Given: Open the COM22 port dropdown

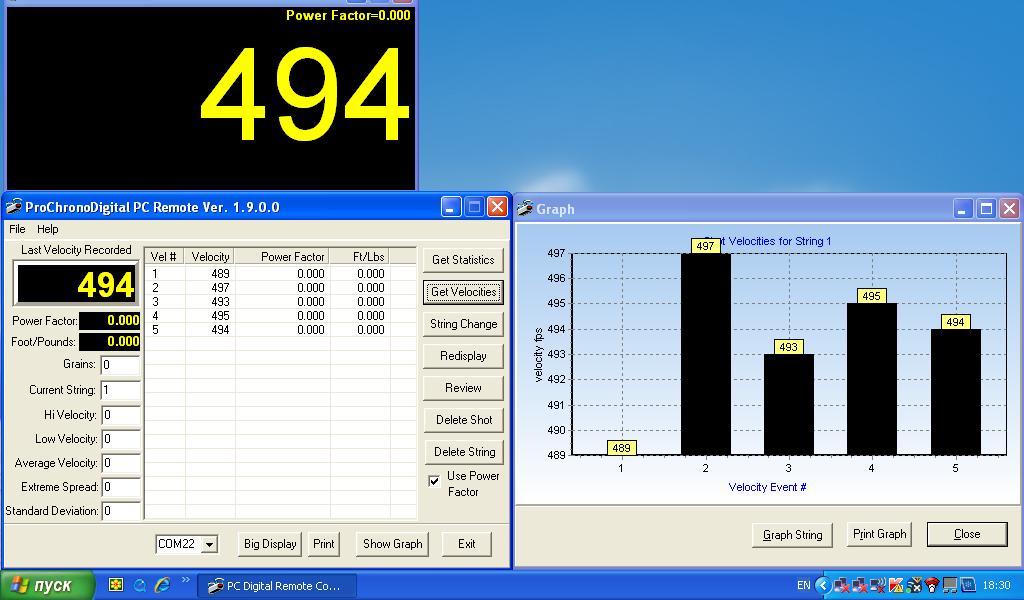Looking at the screenshot, I should coord(209,544).
